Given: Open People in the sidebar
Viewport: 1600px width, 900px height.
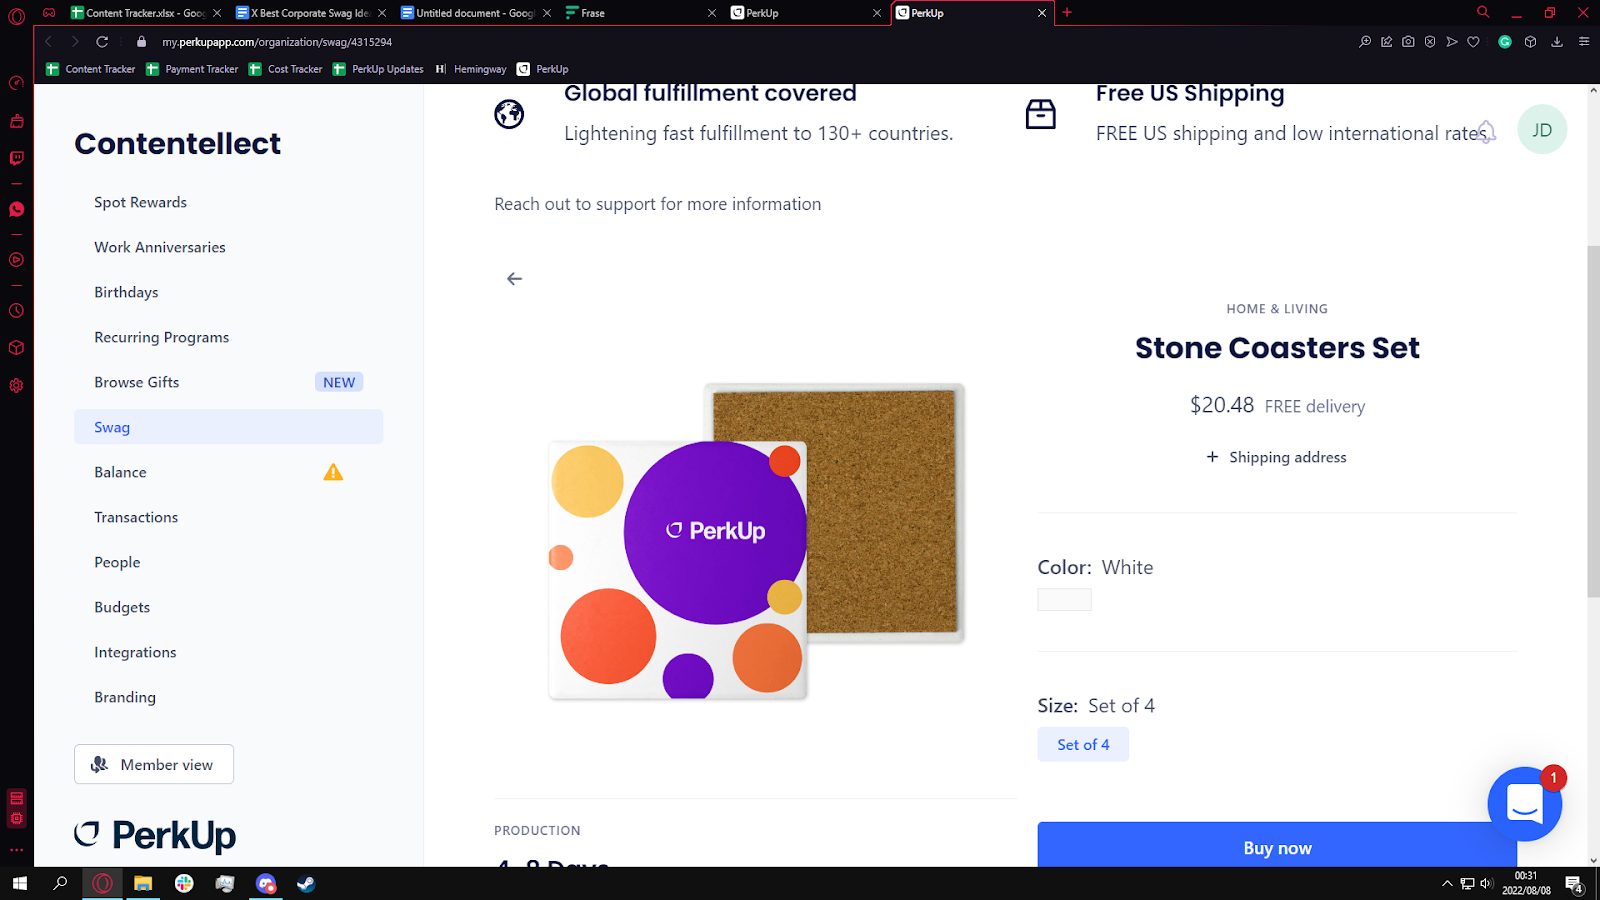Looking at the screenshot, I should click(117, 562).
